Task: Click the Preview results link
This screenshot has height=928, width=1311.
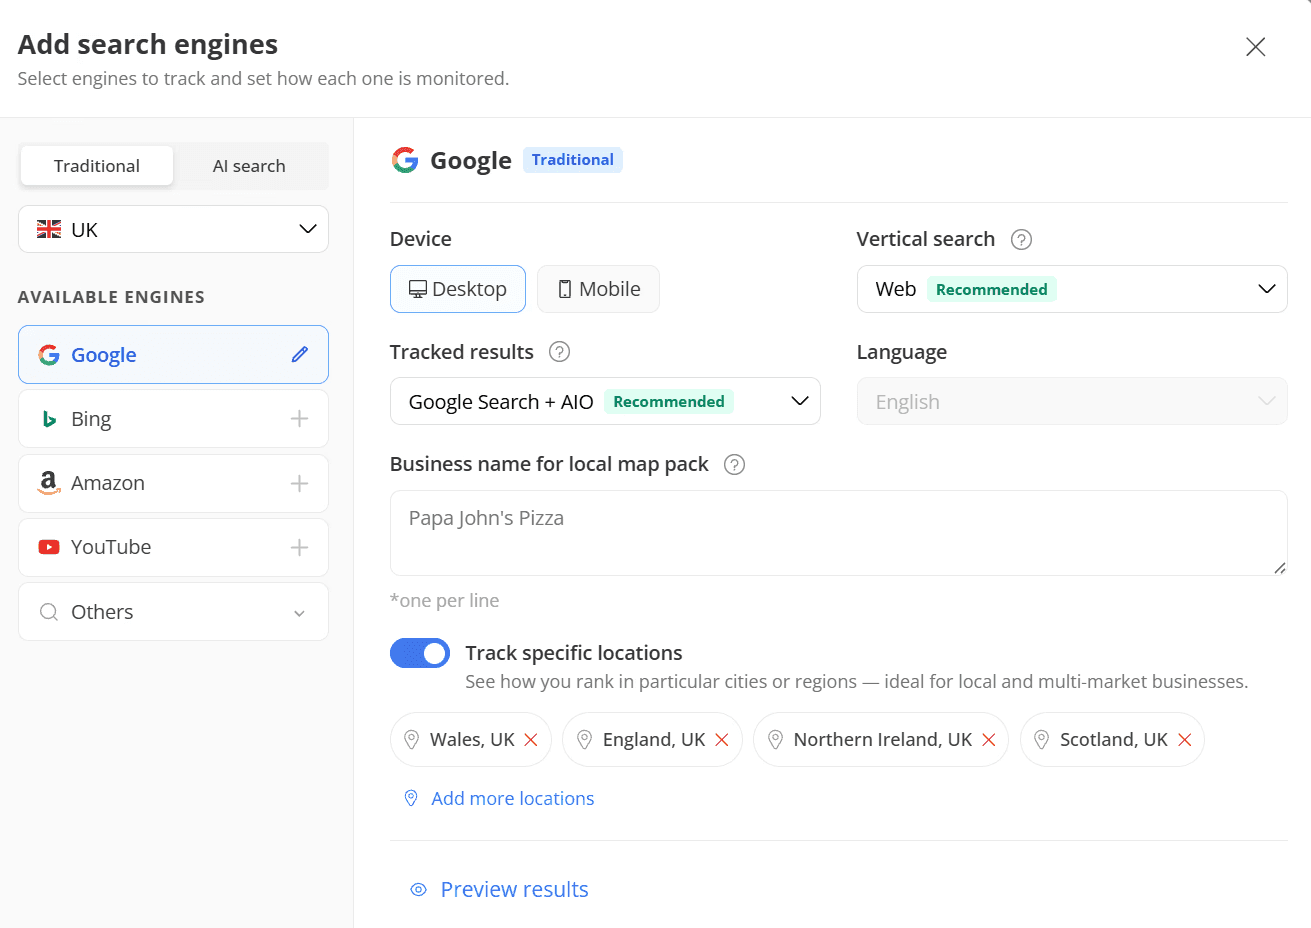Action: pos(515,889)
